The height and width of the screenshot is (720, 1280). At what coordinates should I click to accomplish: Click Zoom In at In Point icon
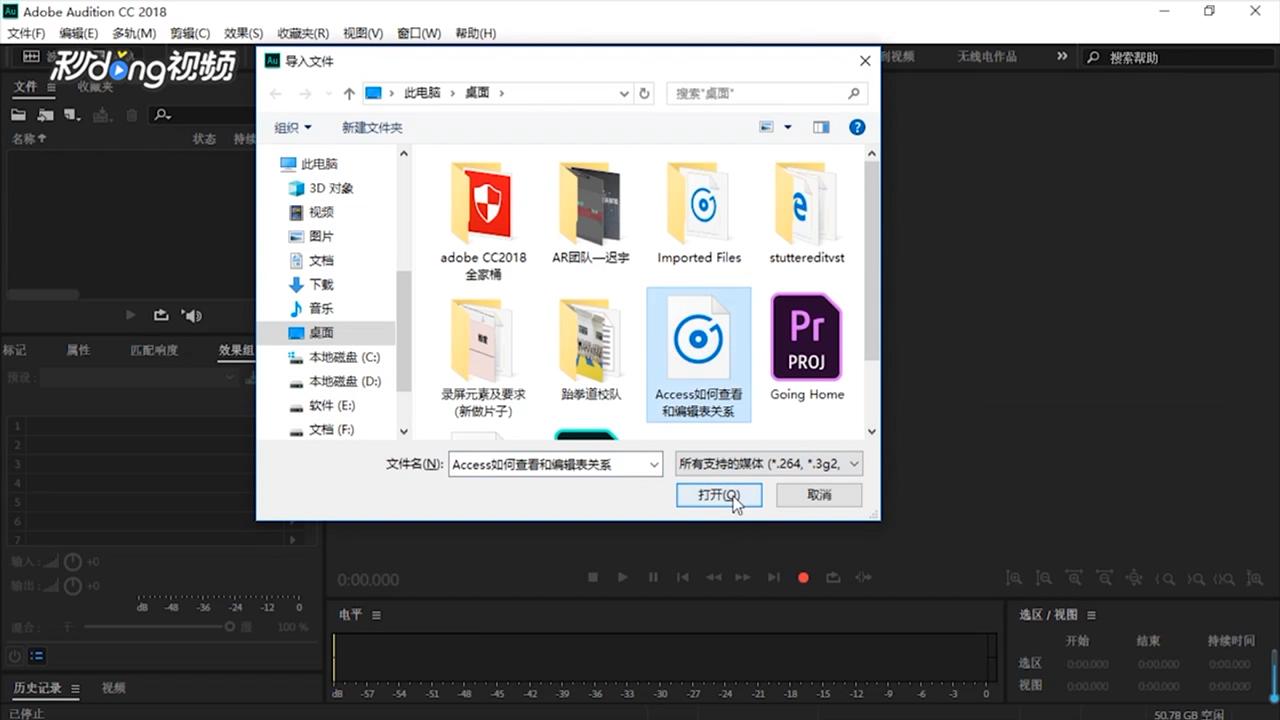[1165, 578]
